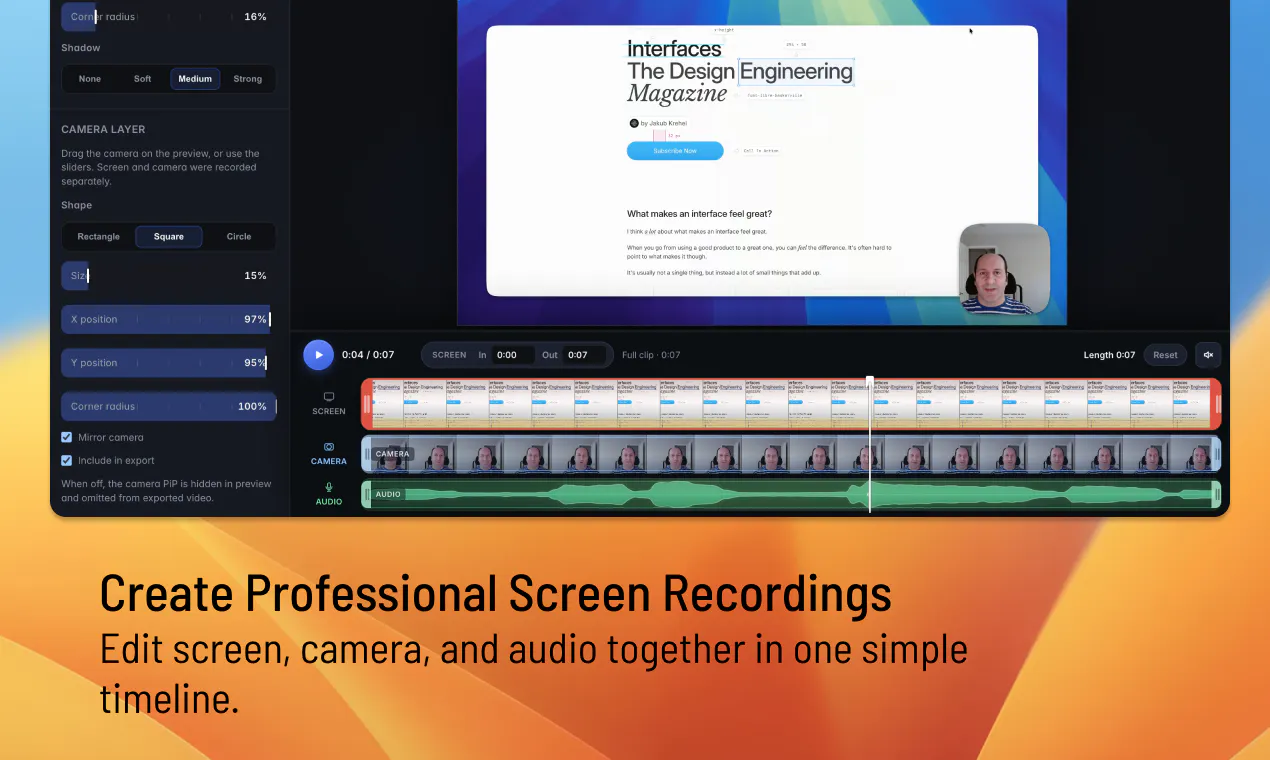The height and width of the screenshot is (760, 1270).
Task: Set camera shape to Square
Action: click(x=169, y=237)
